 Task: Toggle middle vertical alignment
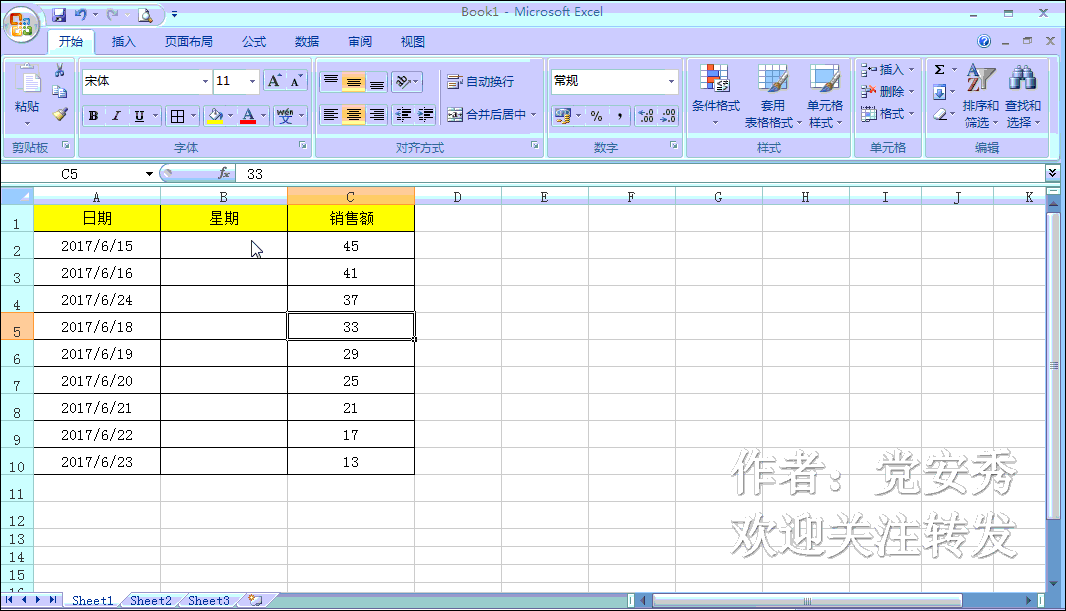pos(354,82)
